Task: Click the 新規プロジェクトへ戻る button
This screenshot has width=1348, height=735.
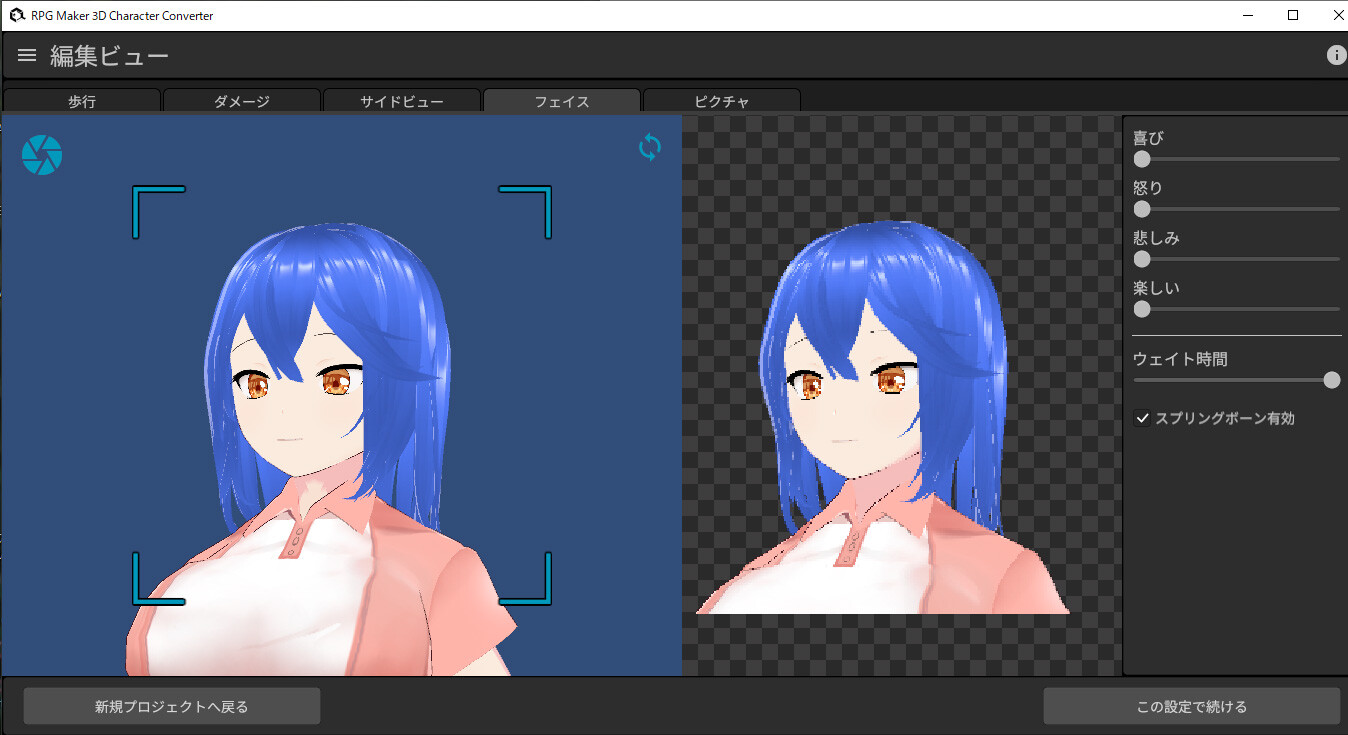Action: [x=170, y=706]
